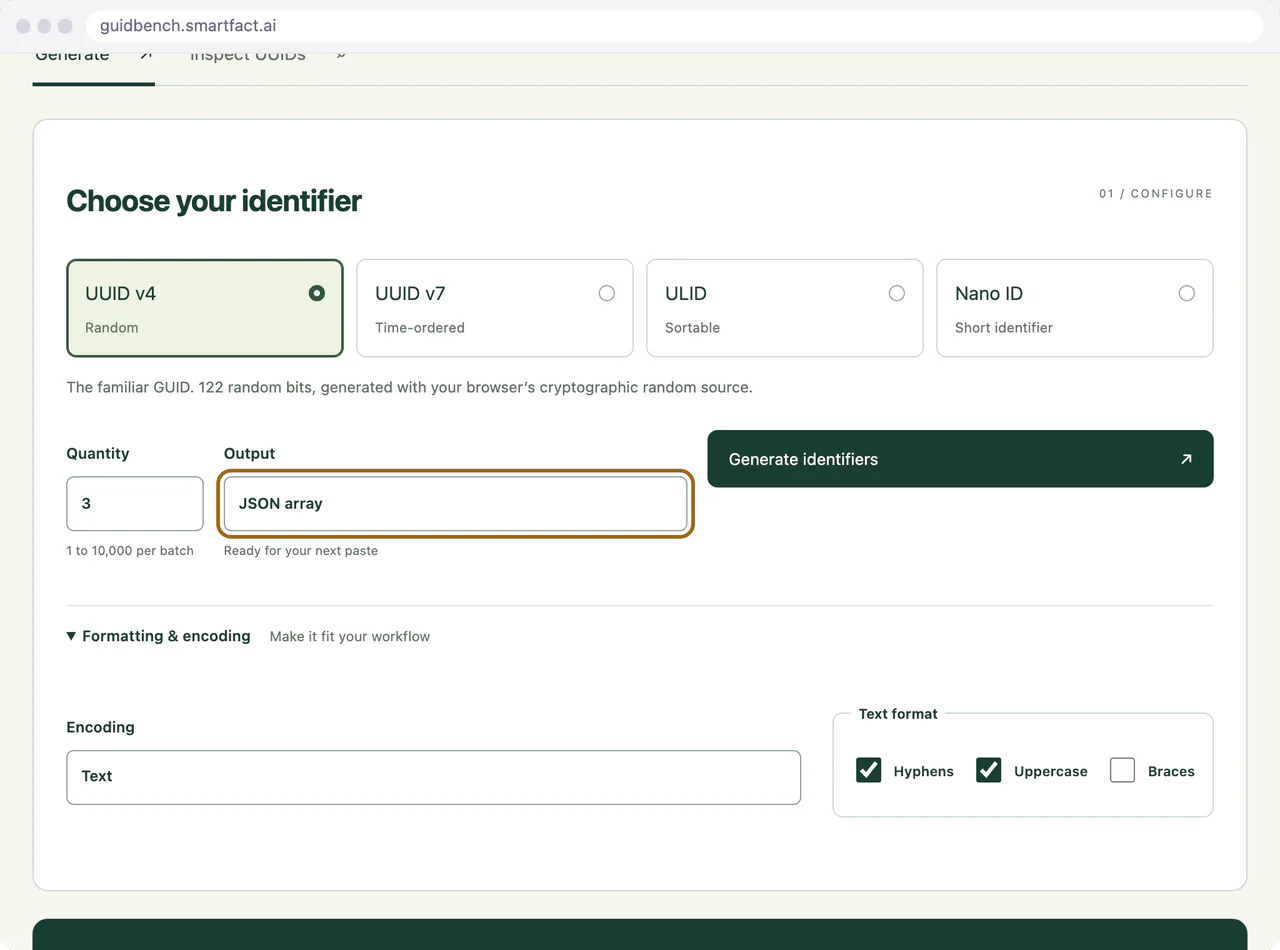1280x950 pixels.
Task: Select the UUID v4 Random option
Action: click(x=205, y=308)
